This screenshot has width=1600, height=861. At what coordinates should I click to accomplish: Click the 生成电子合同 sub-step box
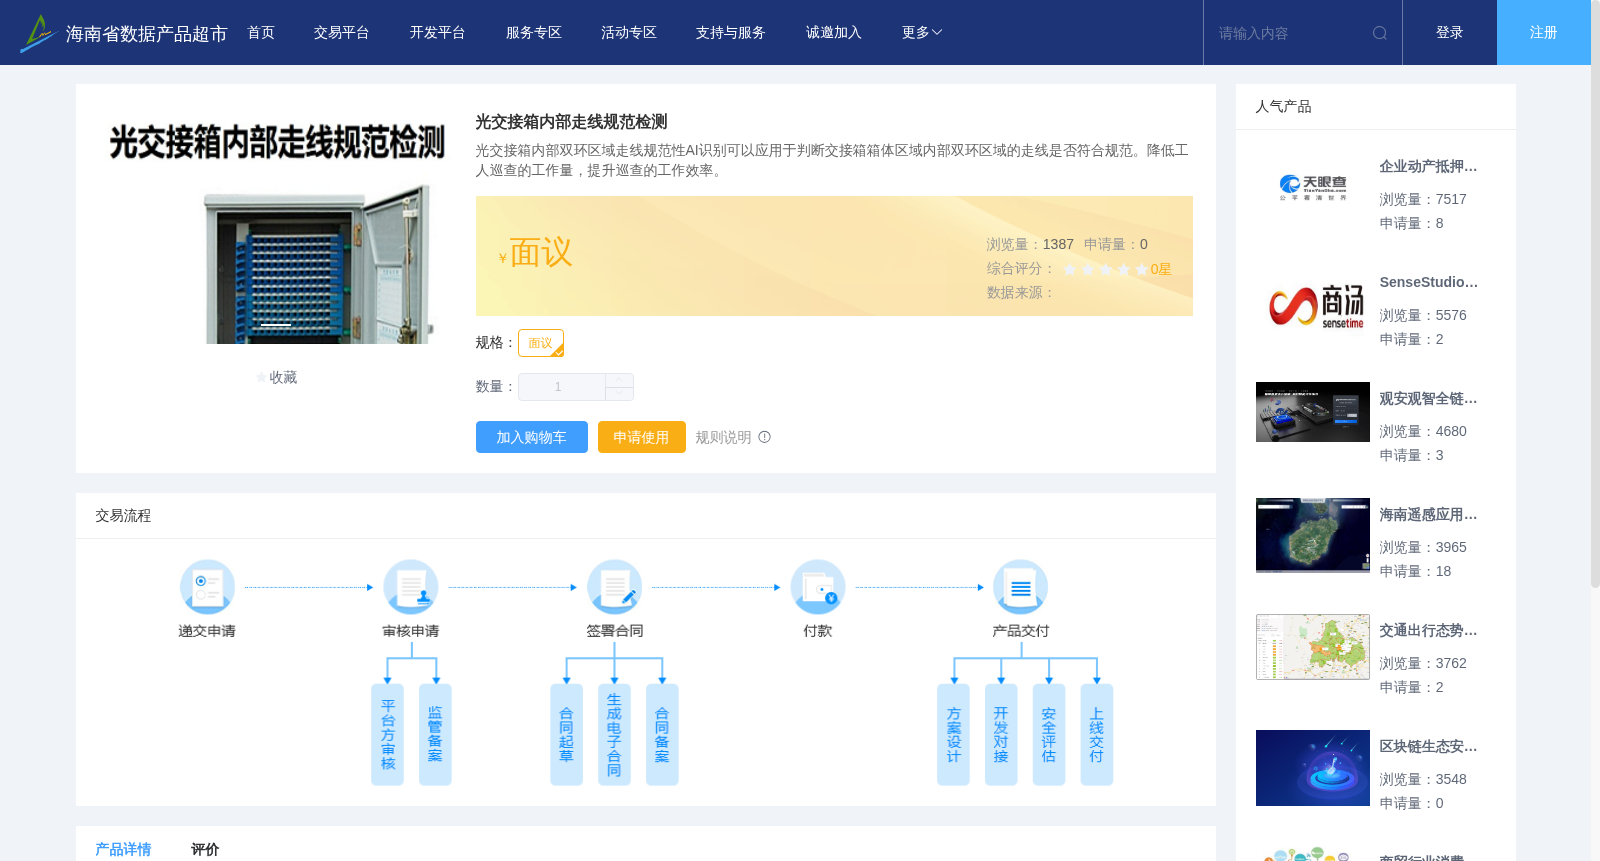[x=614, y=735]
